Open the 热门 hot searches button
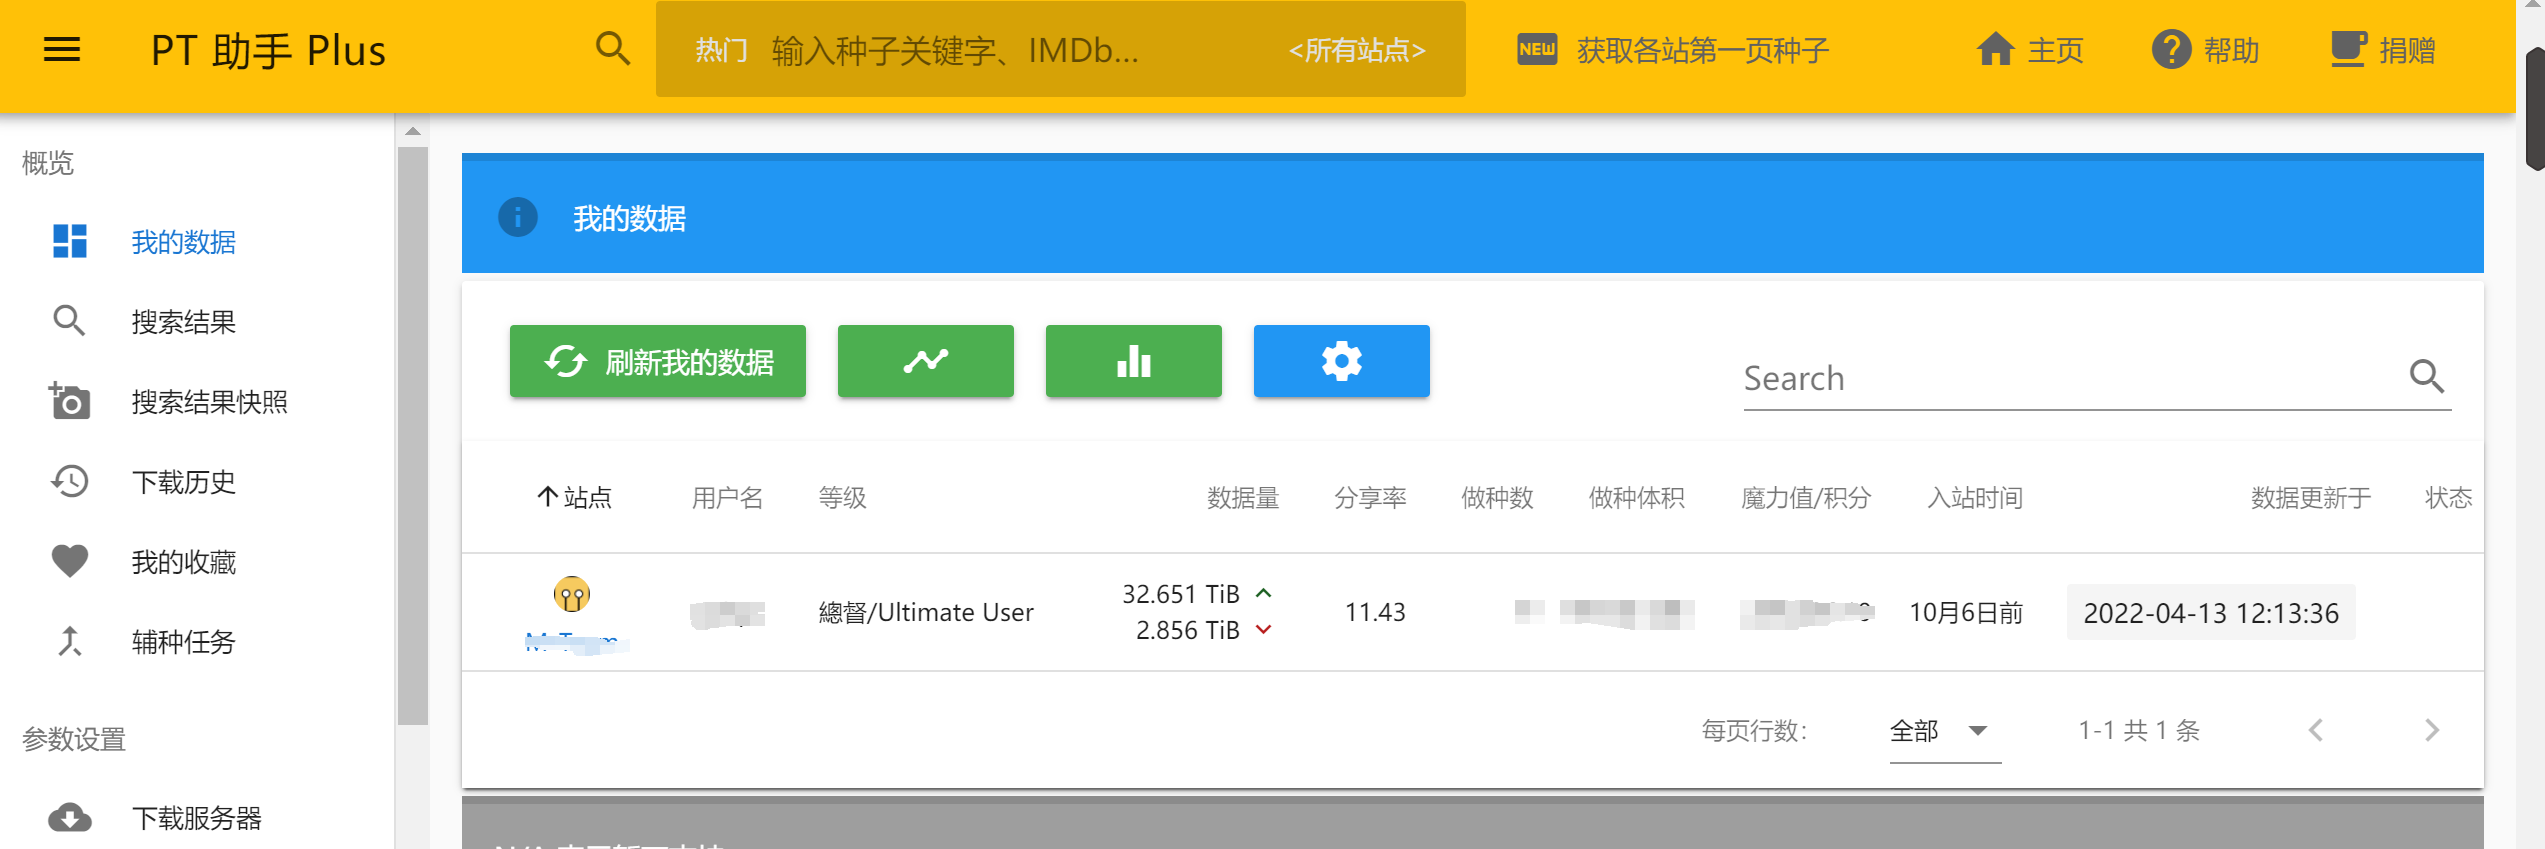The width and height of the screenshot is (2545, 849). pyautogui.click(x=722, y=50)
